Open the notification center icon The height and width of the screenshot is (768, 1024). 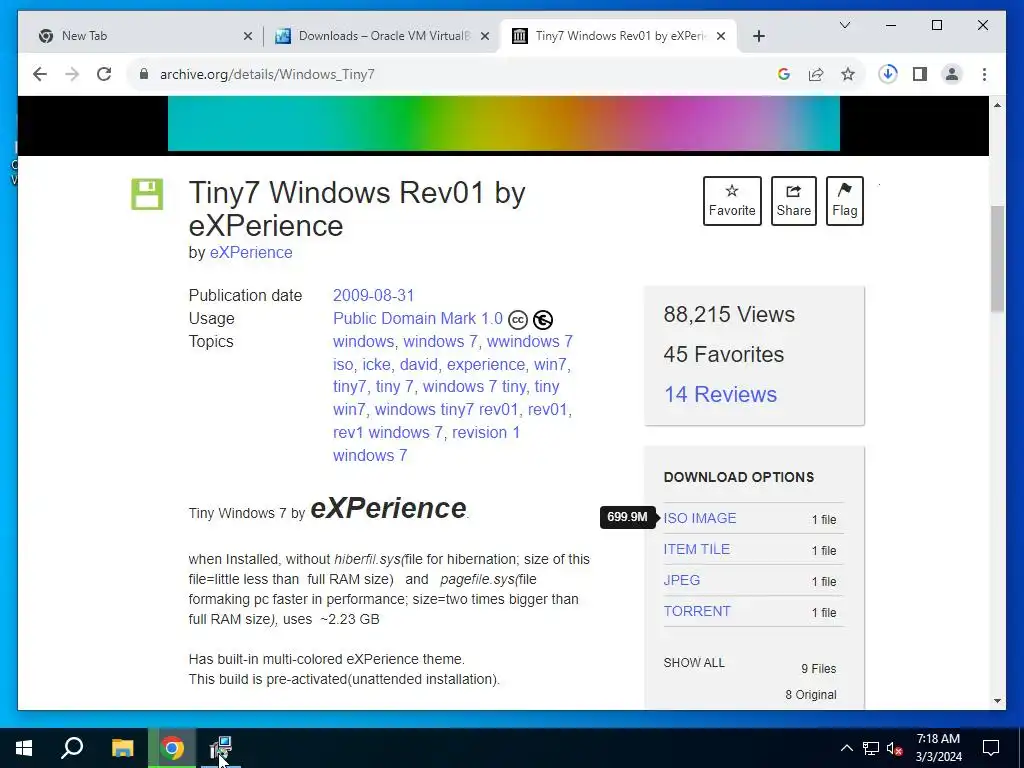pos(991,748)
